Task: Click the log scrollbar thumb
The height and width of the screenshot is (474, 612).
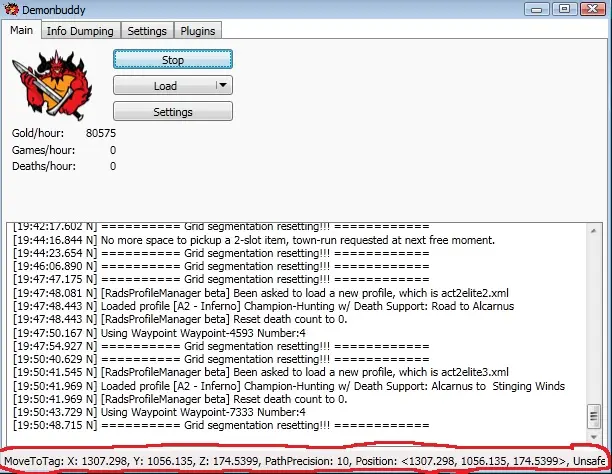Action: 596,415
